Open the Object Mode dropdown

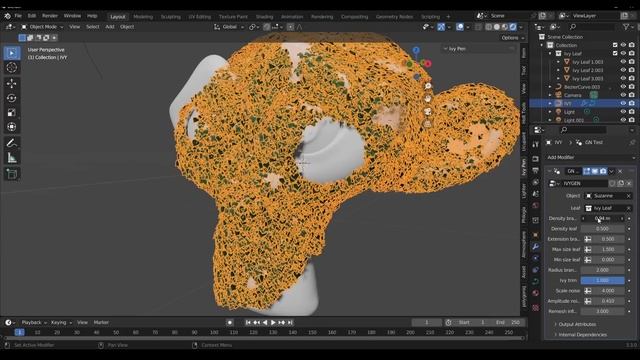(x=42, y=27)
